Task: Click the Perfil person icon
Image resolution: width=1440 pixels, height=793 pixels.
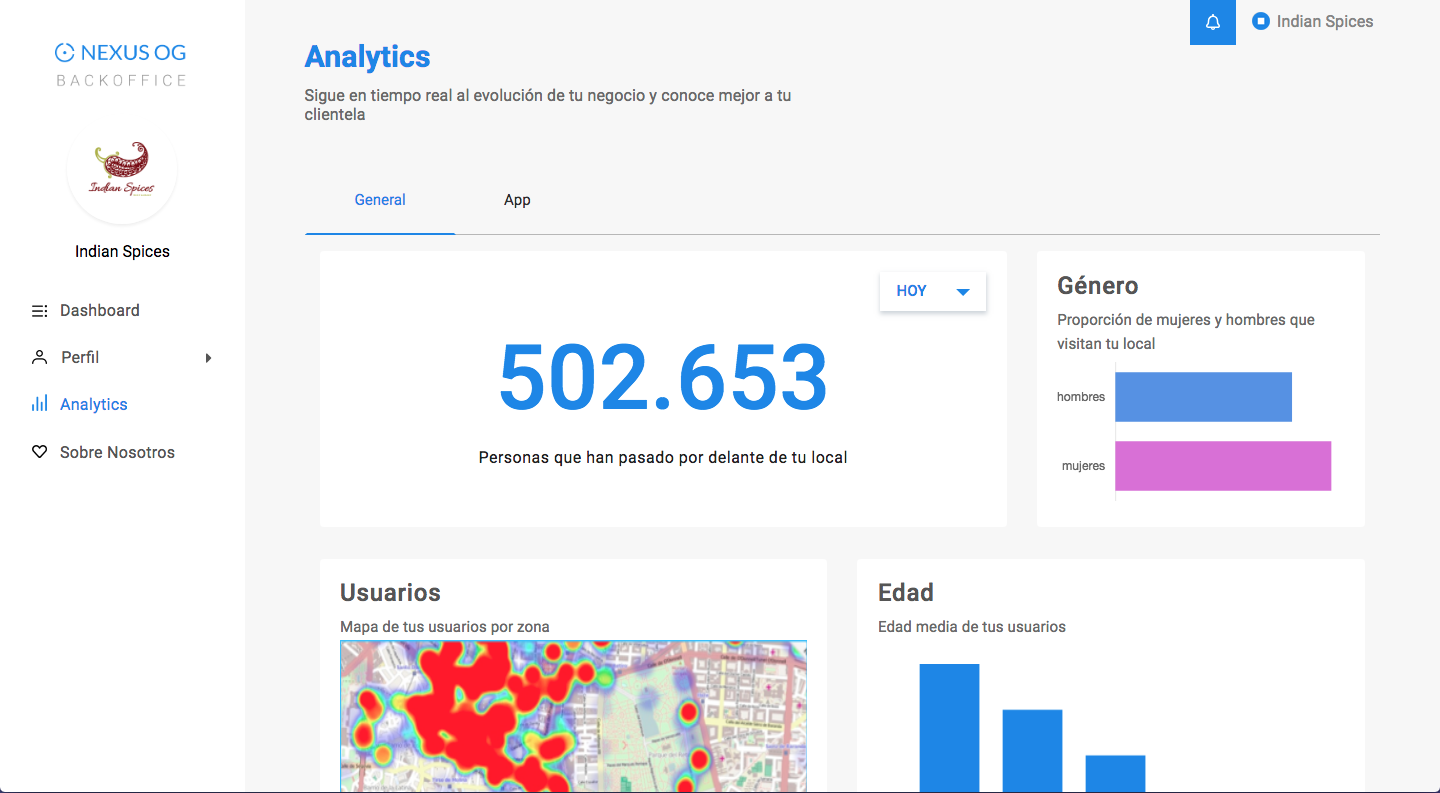Action: tap(39, 357)
